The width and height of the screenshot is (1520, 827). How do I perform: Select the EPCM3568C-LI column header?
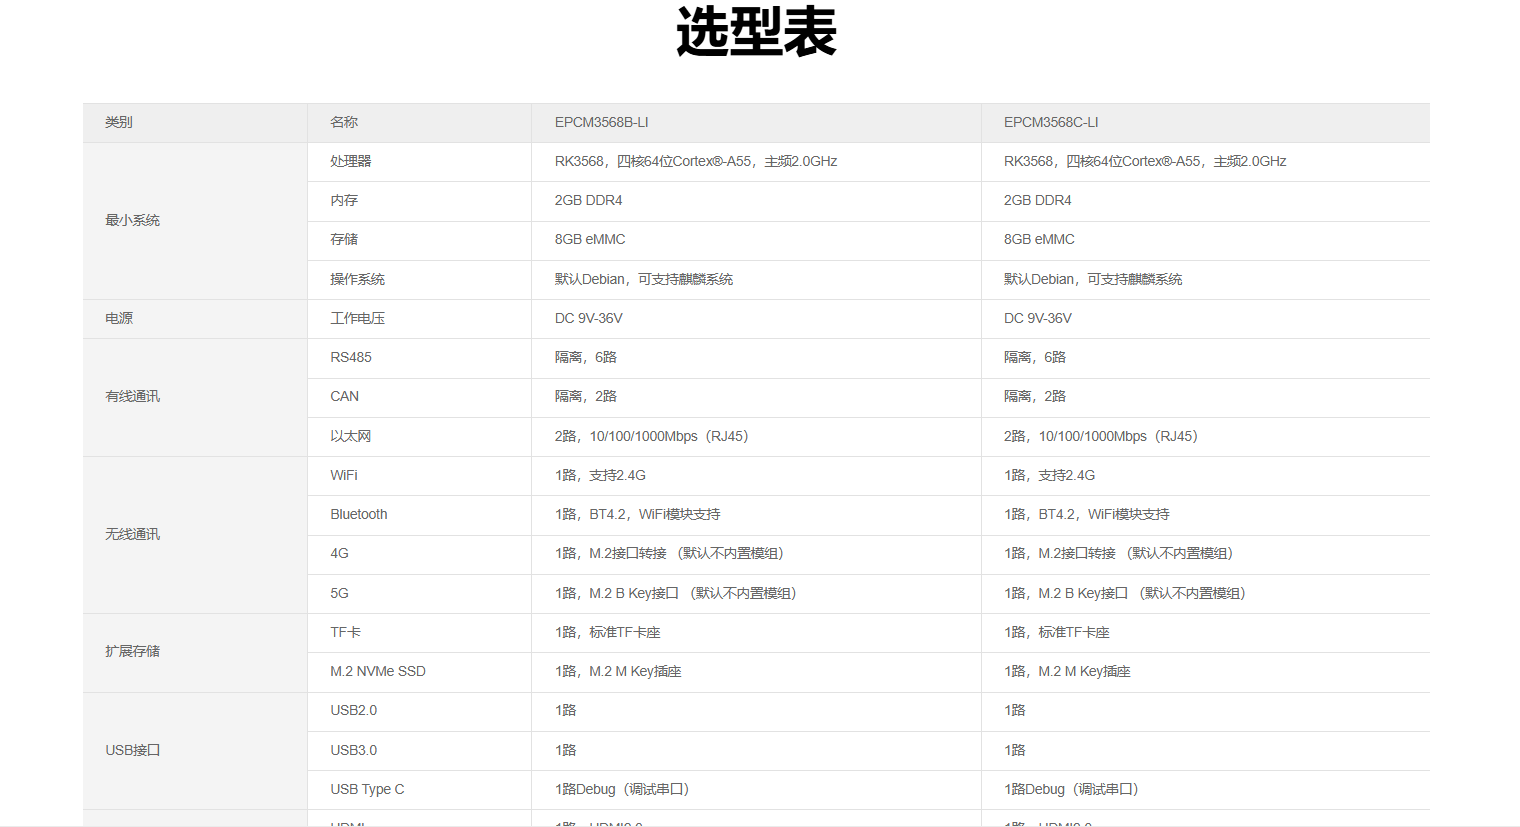(1050, 122)
